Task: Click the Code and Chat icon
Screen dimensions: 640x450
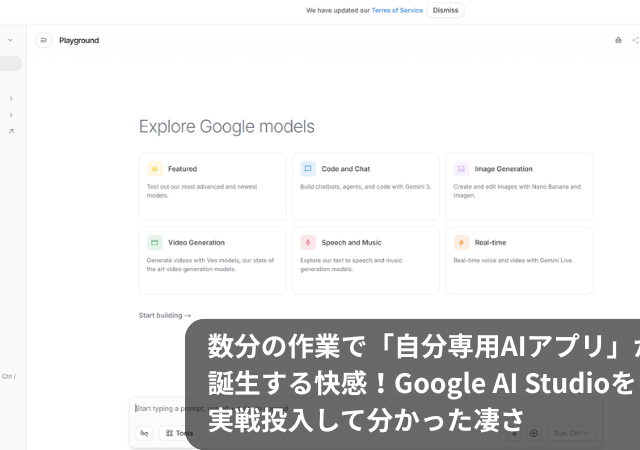Action: [x=308, y=169]
